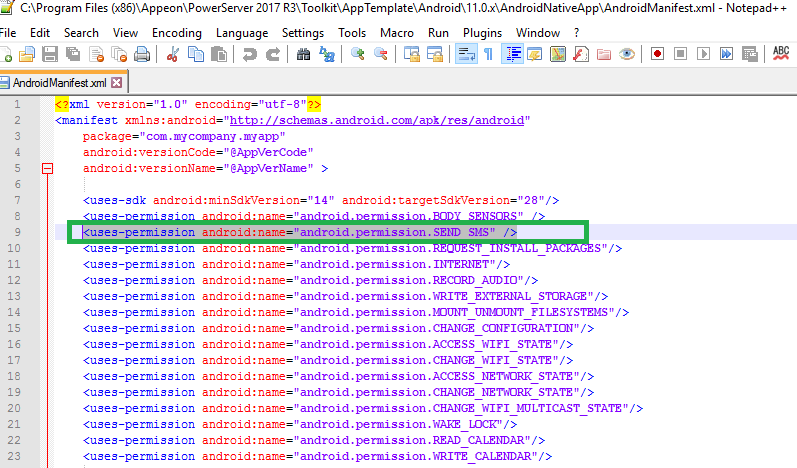This screenshot has height=468, width=797.
Task: Follow the schemas.android.com URL link
Action: (x=377, y=120)
